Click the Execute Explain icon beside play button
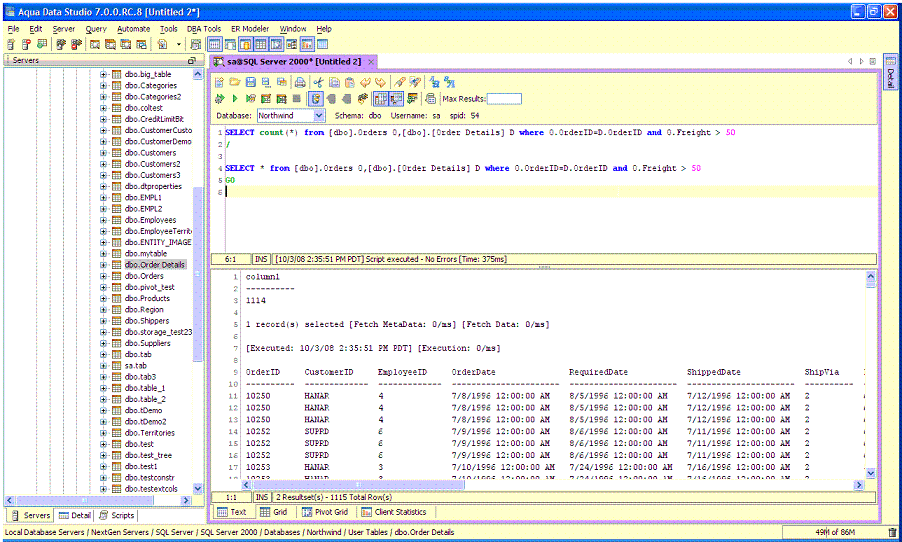 point(250,99)
